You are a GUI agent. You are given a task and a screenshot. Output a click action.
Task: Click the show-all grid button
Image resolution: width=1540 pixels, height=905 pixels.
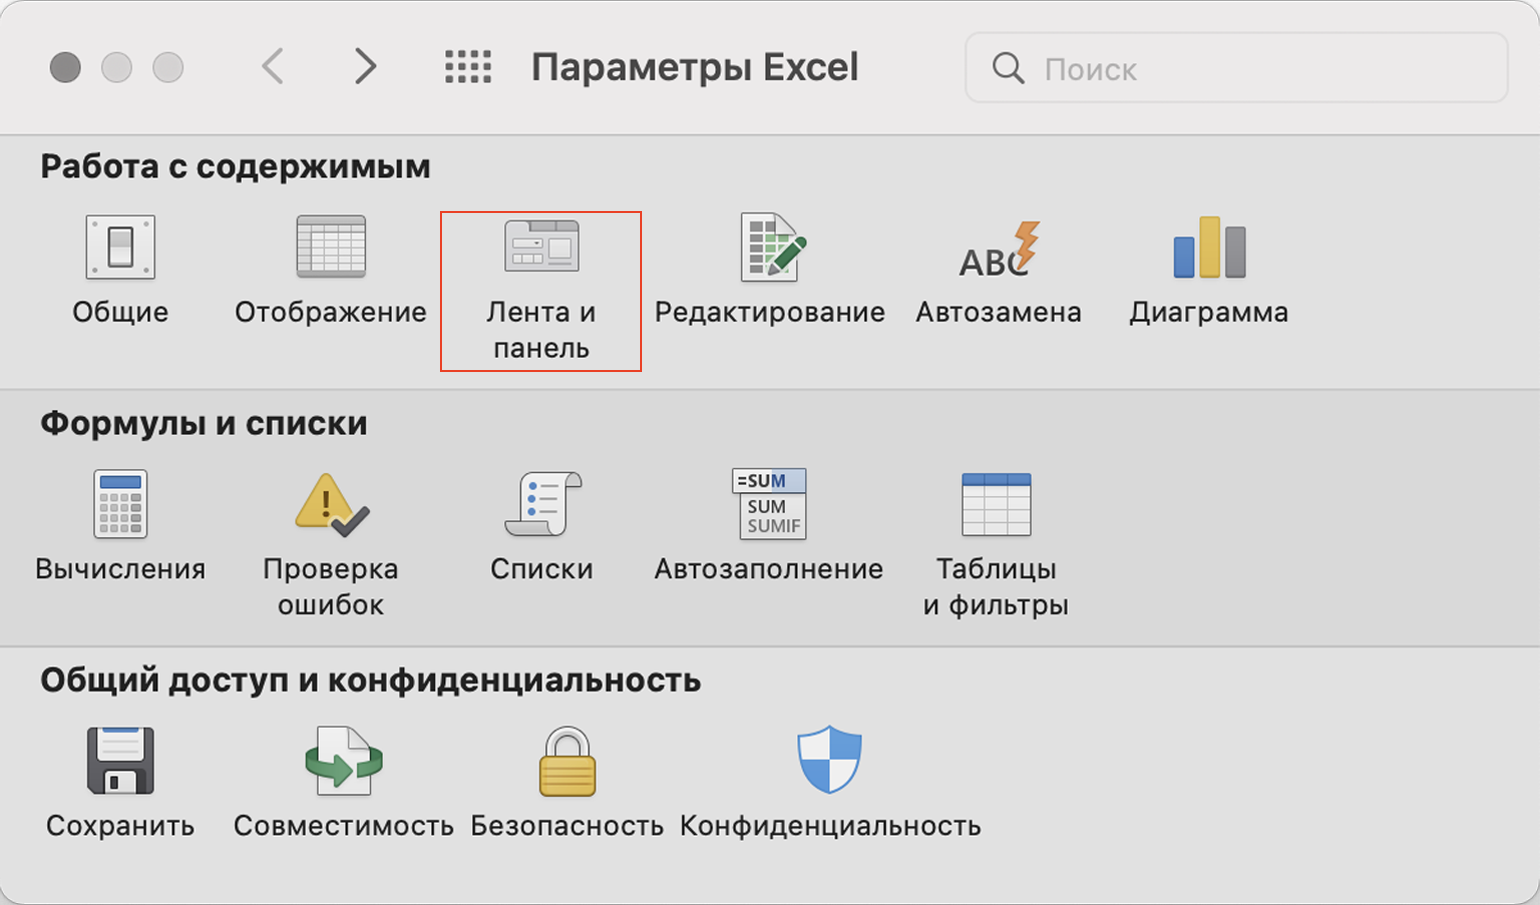(x=468, y=68)
